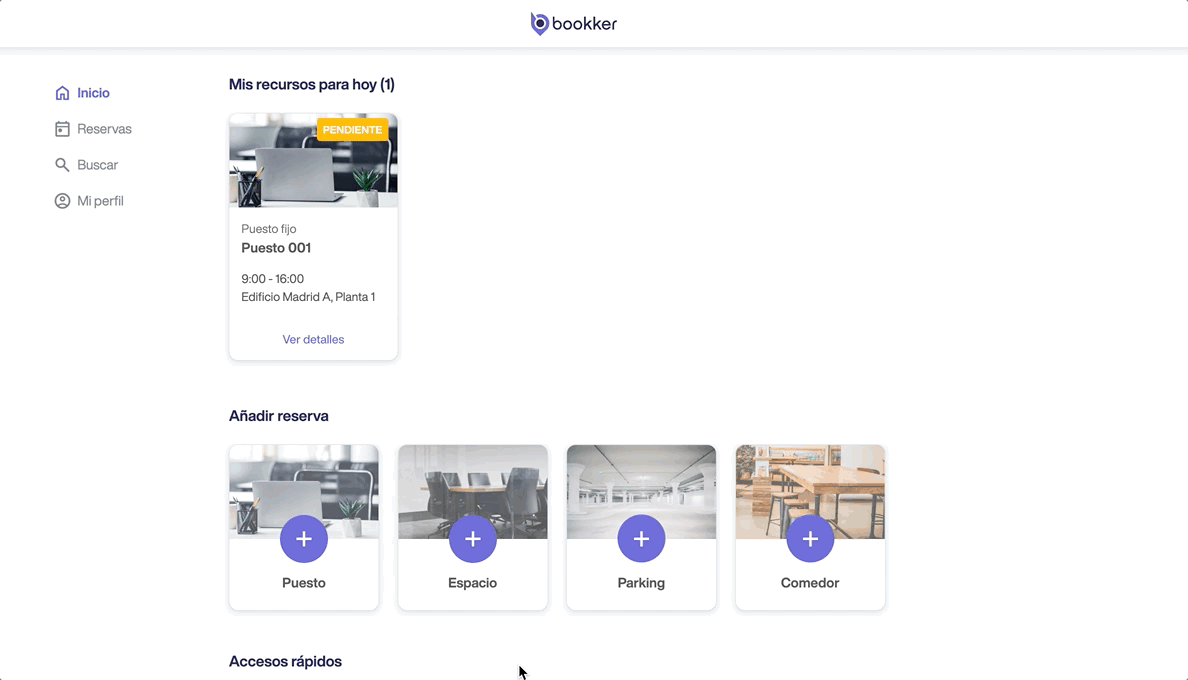
Task: Select Buscar in the sidebar
Action: 98,165
